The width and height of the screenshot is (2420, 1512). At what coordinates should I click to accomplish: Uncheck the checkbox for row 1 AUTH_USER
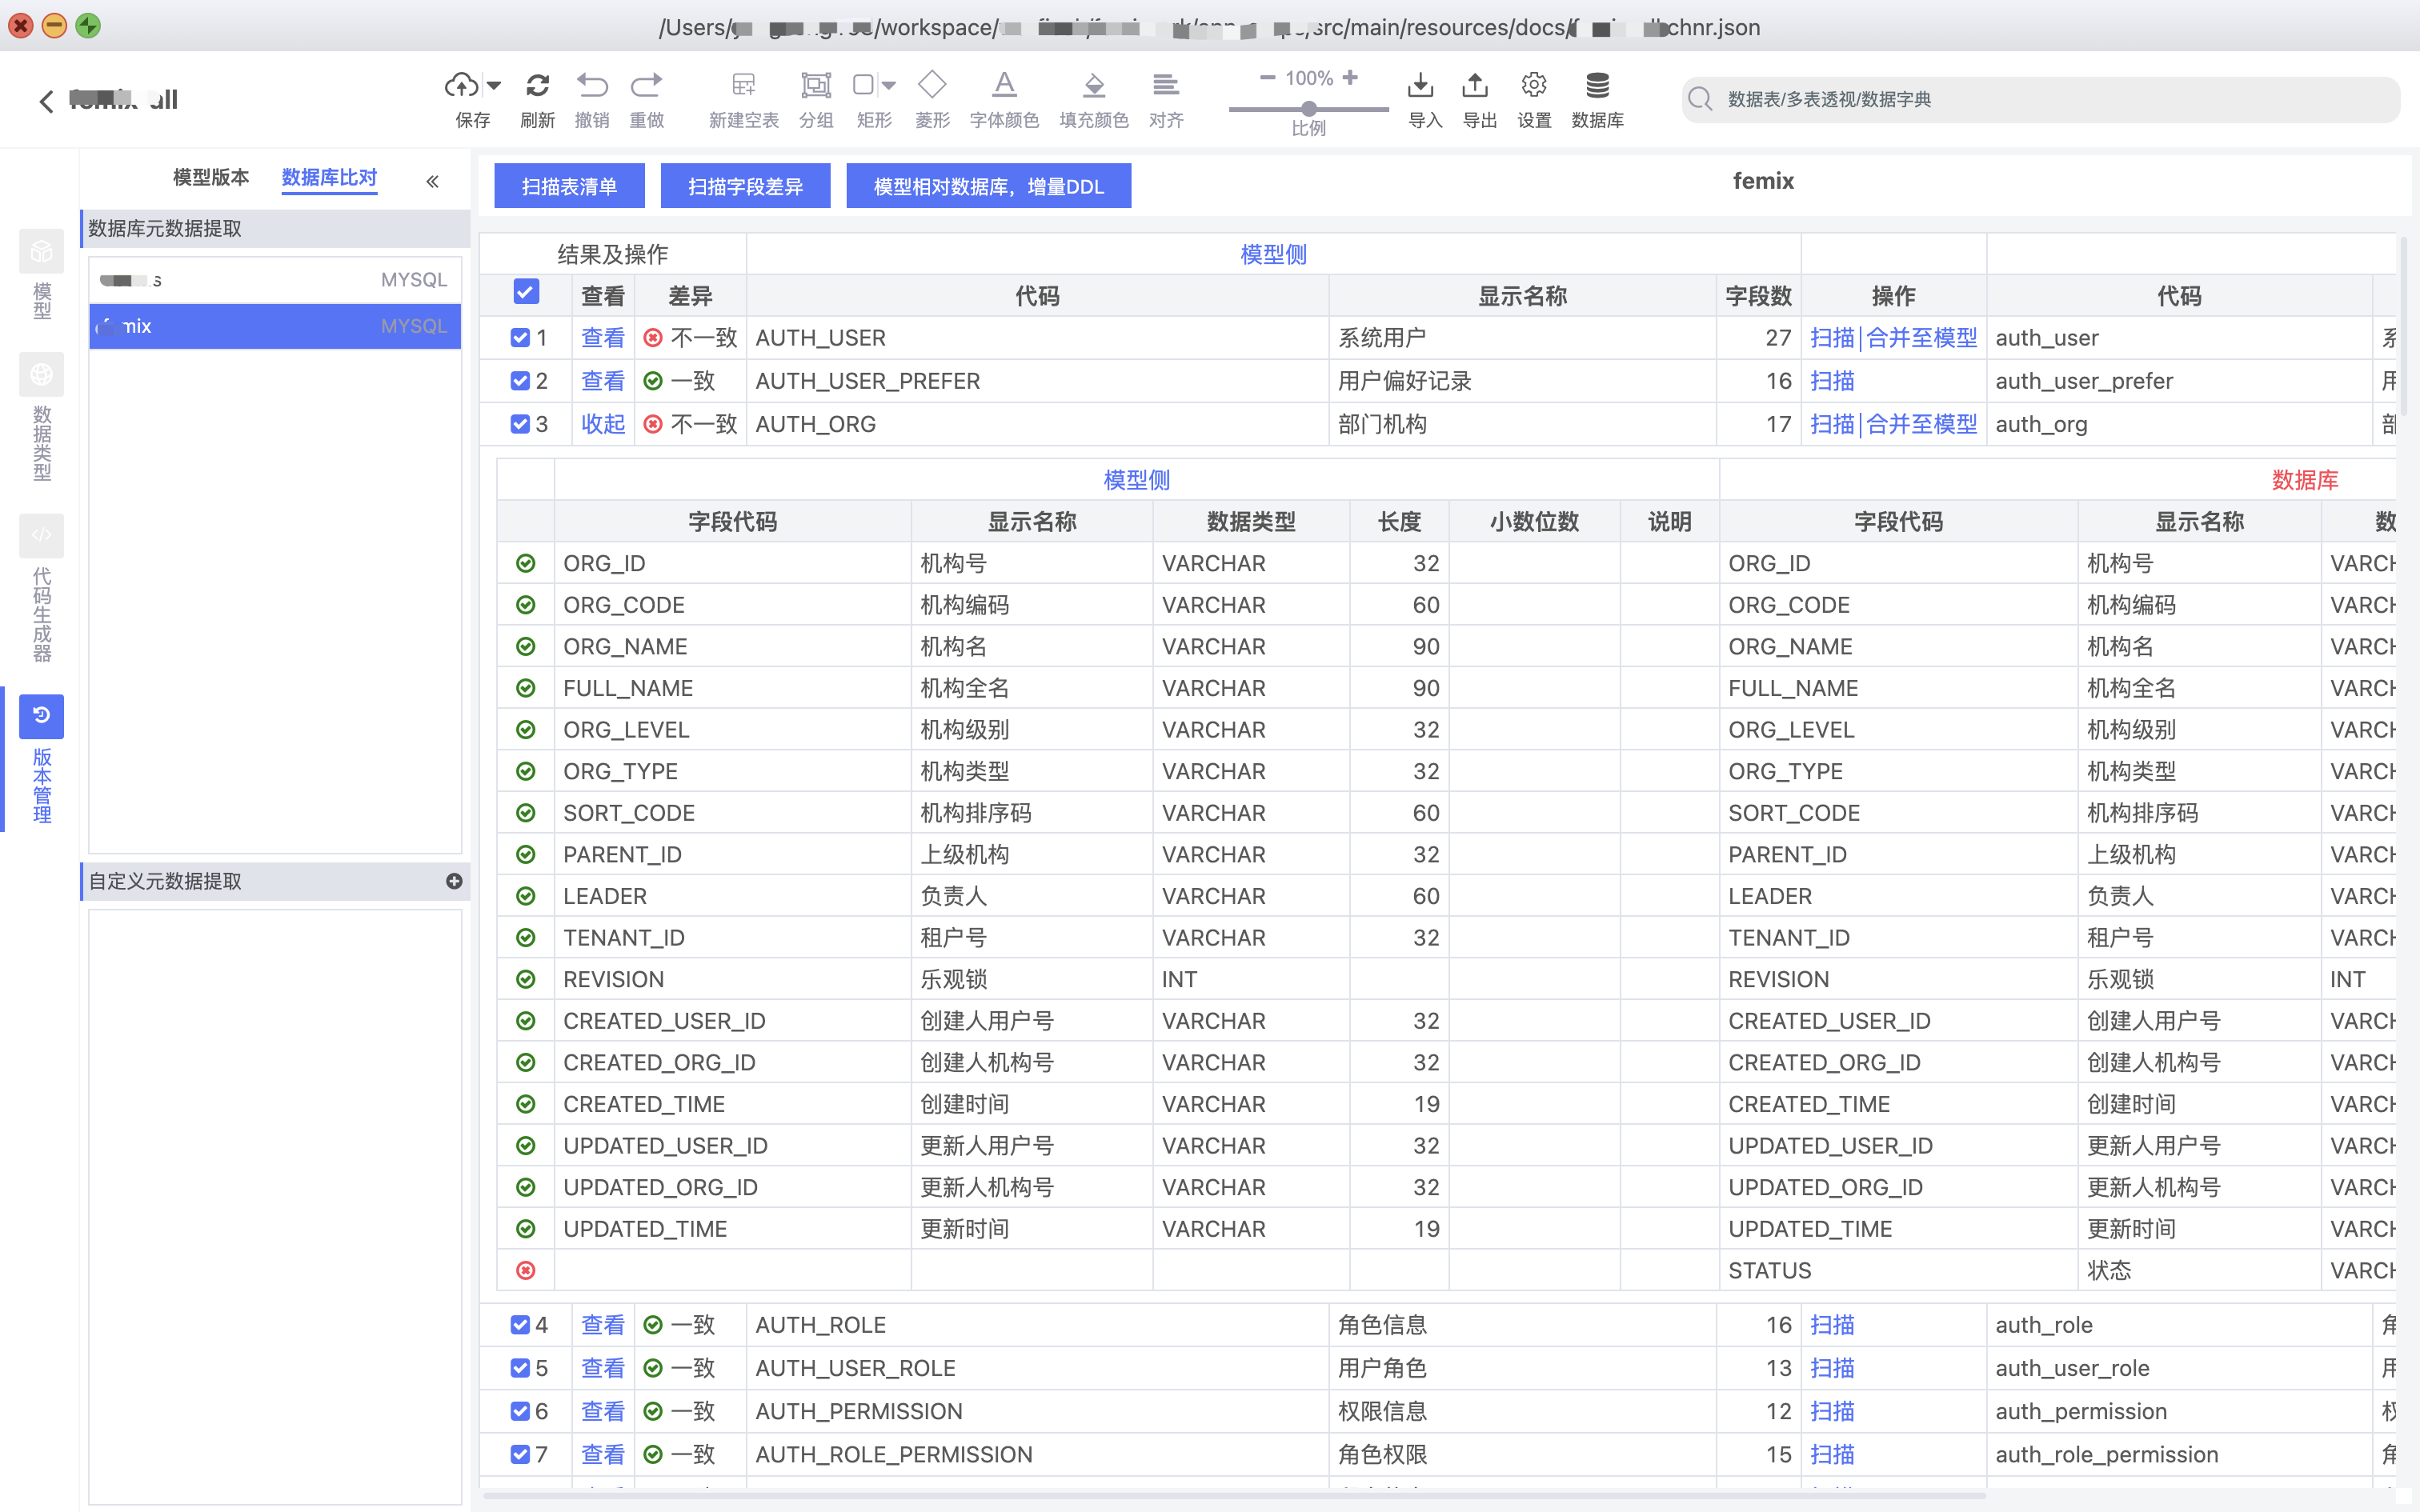click(x=520, y=338)
